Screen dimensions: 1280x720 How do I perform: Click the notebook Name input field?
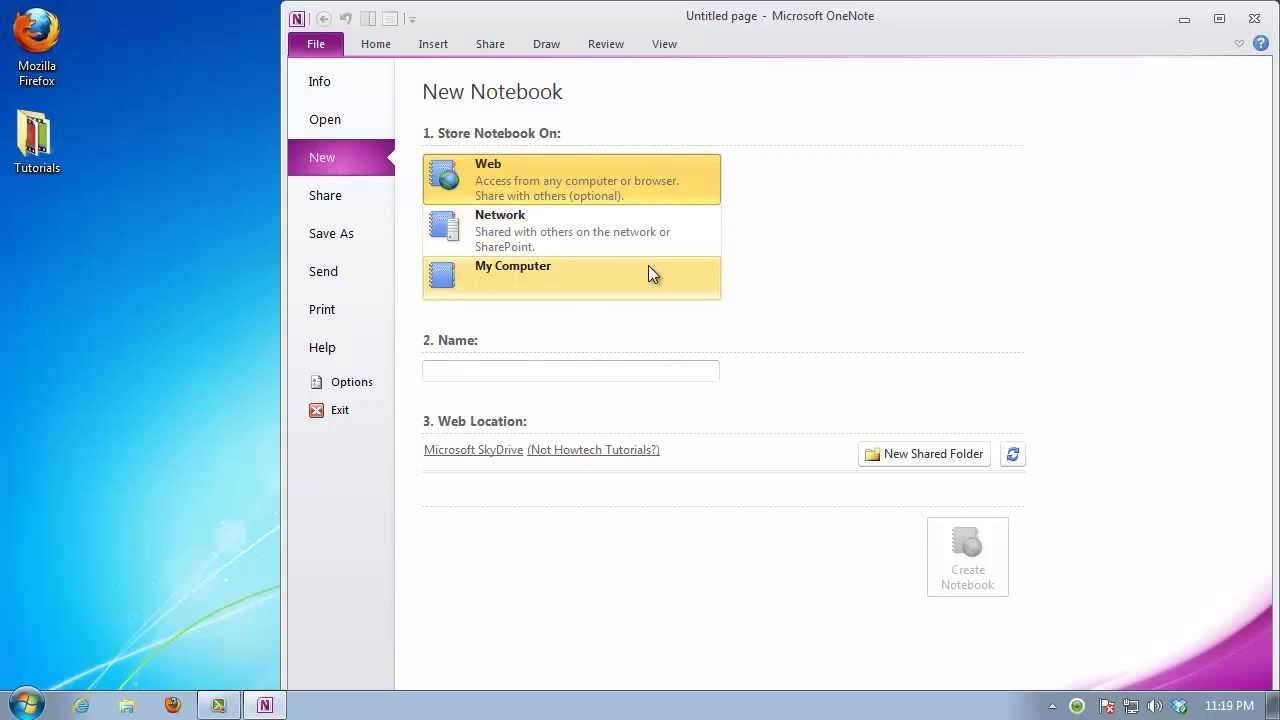(x=570, y=370)
